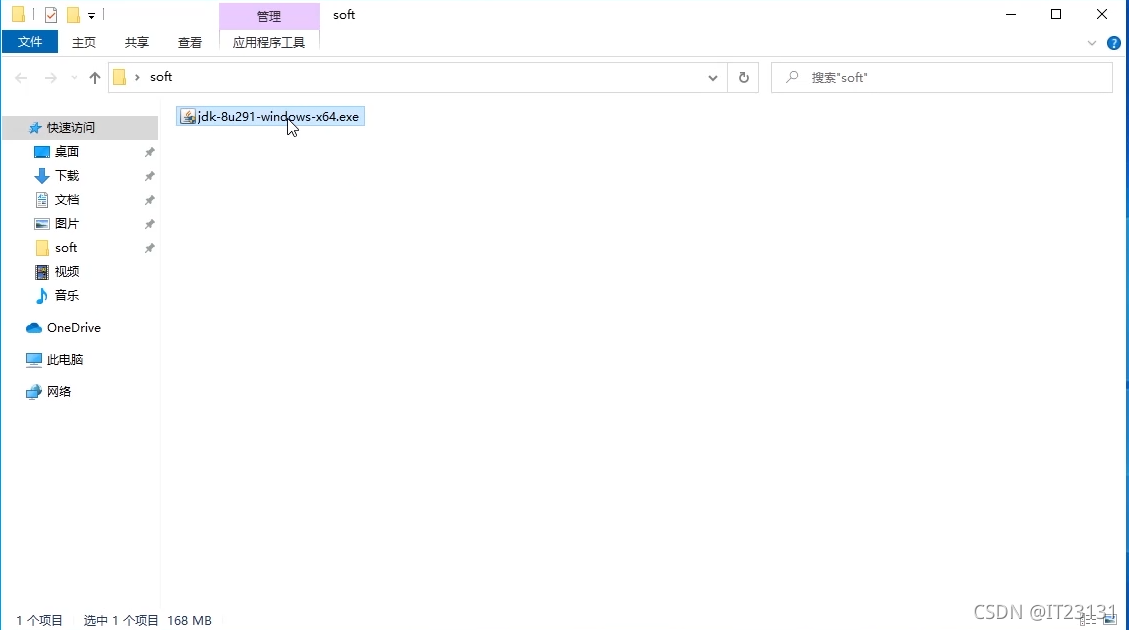Switch to details view layout icon
This screenshot has height=630, width=1129.
pos(1089,619)
